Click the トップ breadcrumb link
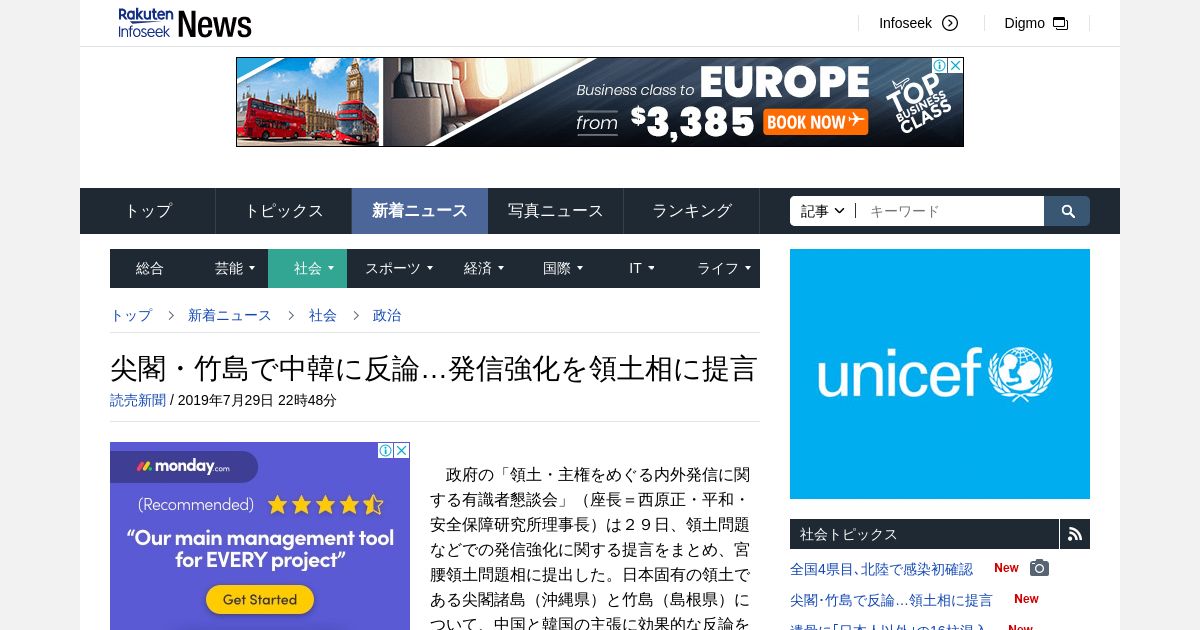The image size is (1200, 630). coord(131,315)
